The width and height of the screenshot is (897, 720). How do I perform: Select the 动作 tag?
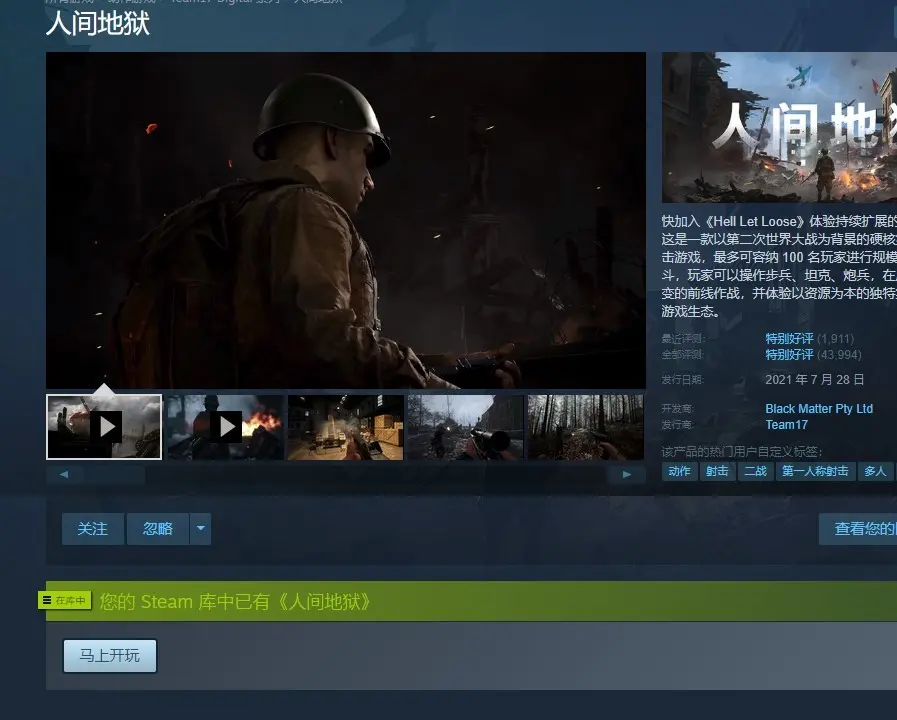point(680,471)
